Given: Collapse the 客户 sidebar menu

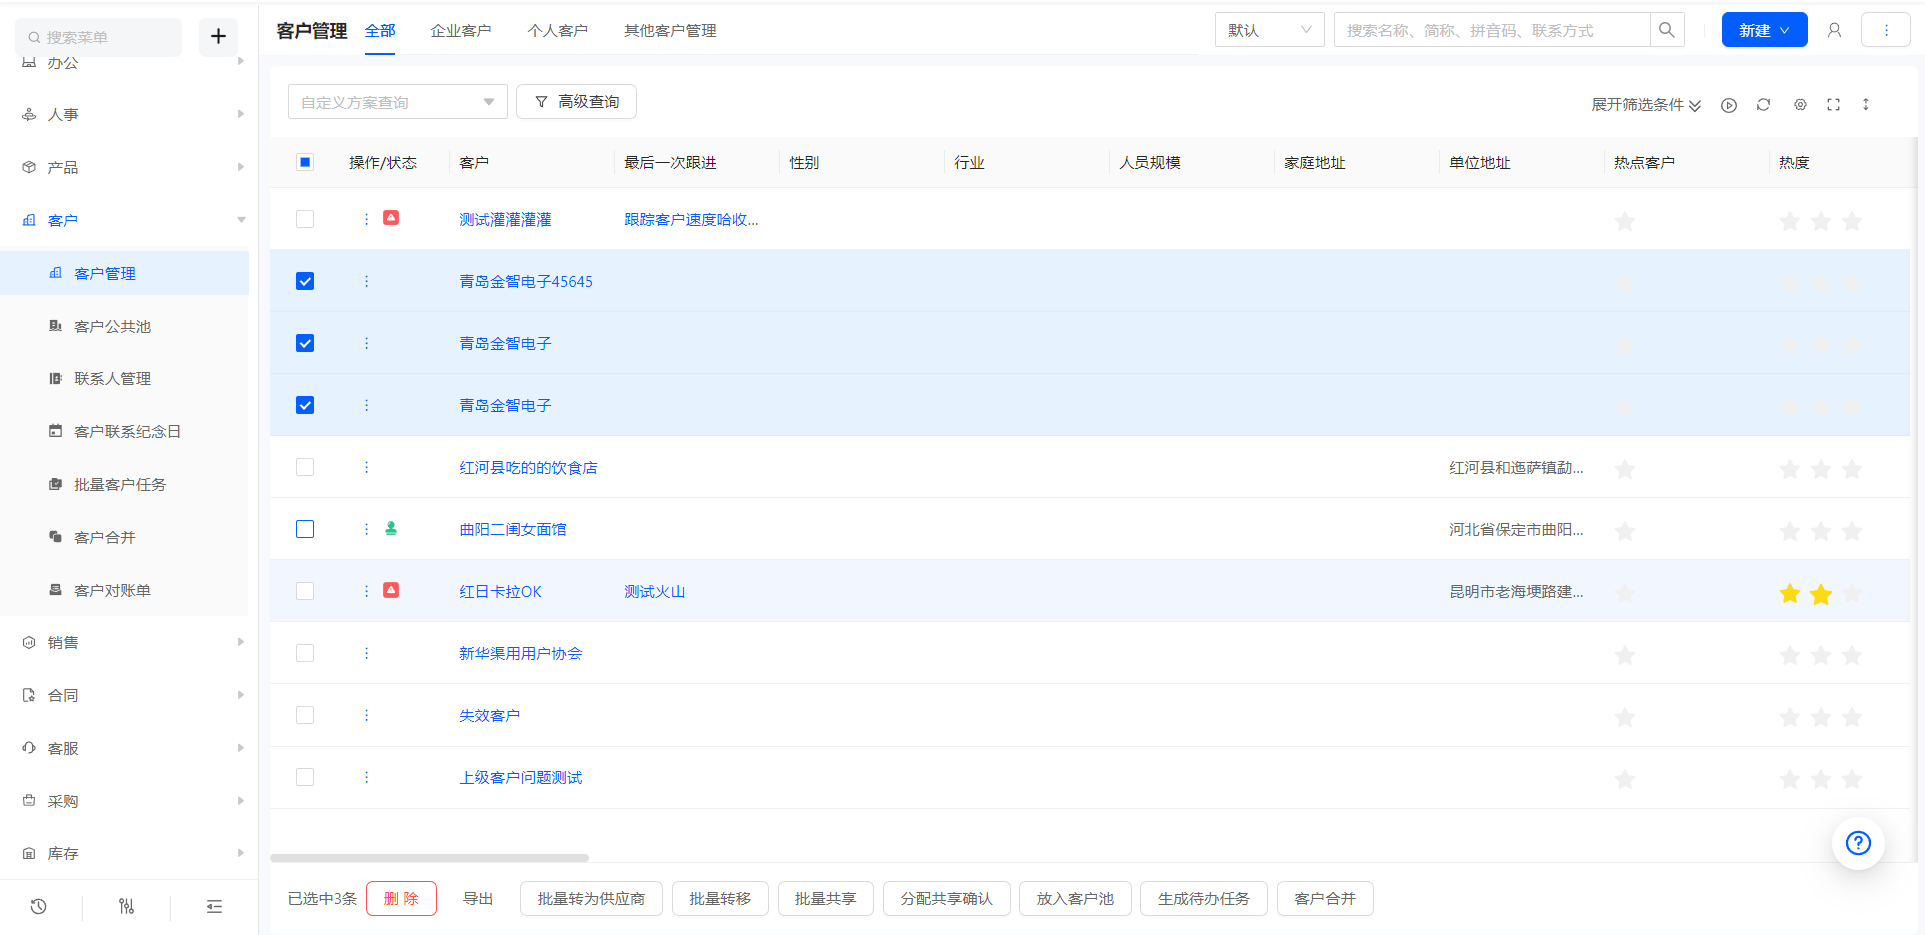Looking at the screenshot, I should tap(124, 220).
